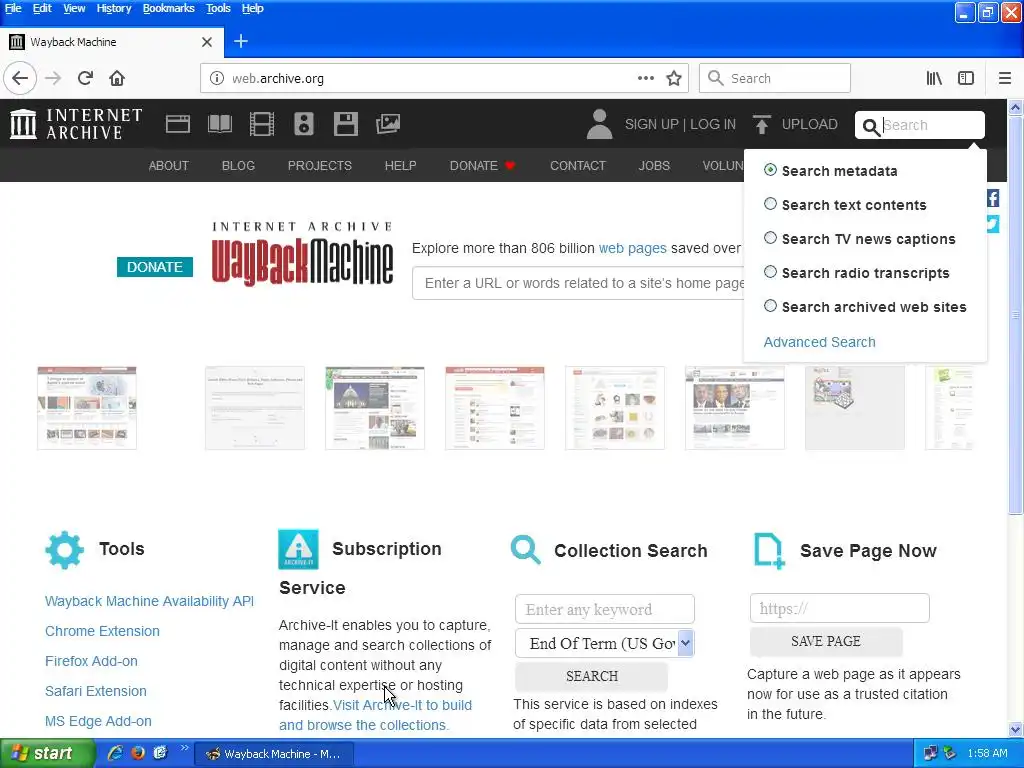Open Wayback Machine Availability API link
This screenshot has height=768, width=1024.
pyautogui.click(x=150, y=601)
